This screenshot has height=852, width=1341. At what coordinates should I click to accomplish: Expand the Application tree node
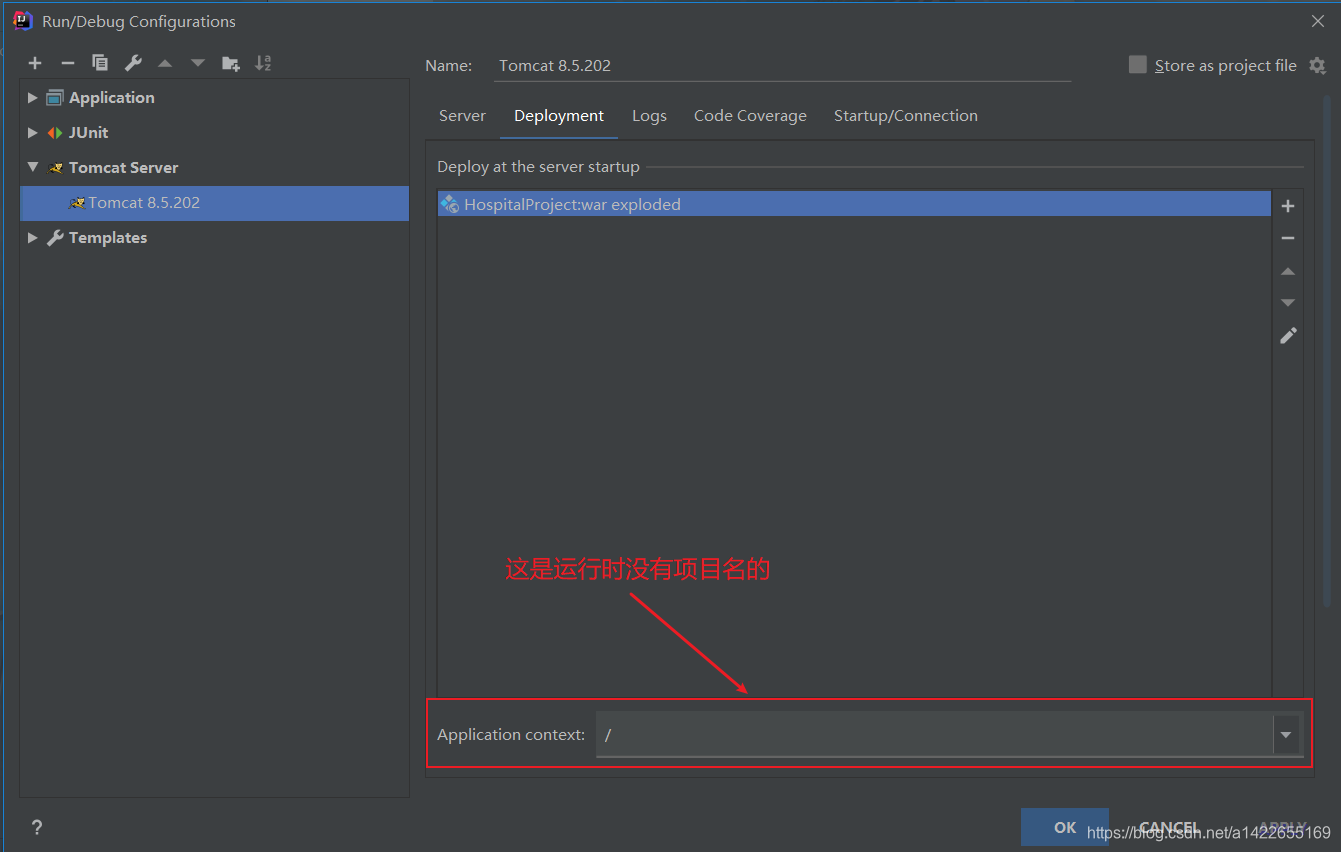click(33, 98)
